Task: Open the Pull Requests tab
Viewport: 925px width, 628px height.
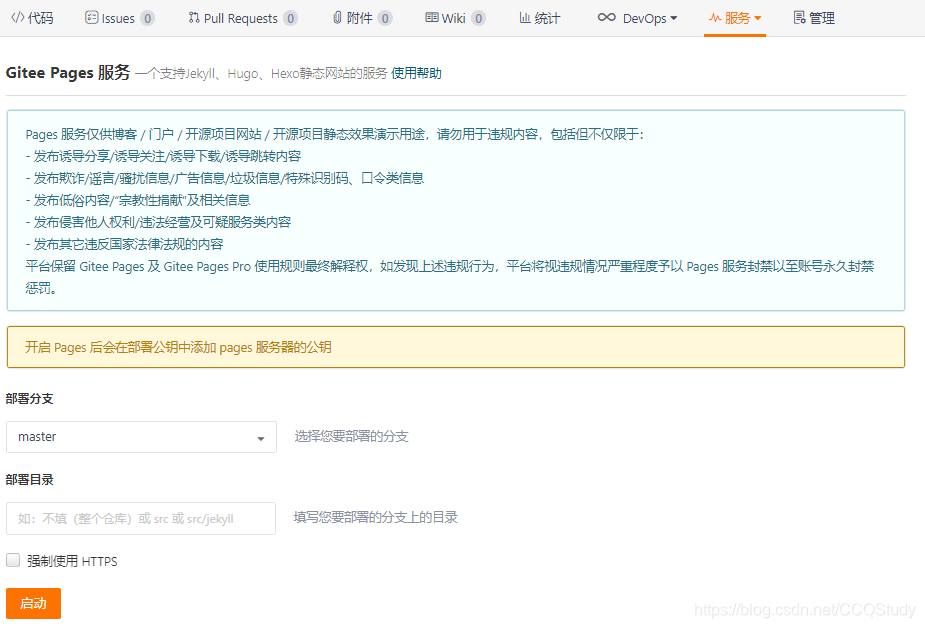Action: coord(242,18)
